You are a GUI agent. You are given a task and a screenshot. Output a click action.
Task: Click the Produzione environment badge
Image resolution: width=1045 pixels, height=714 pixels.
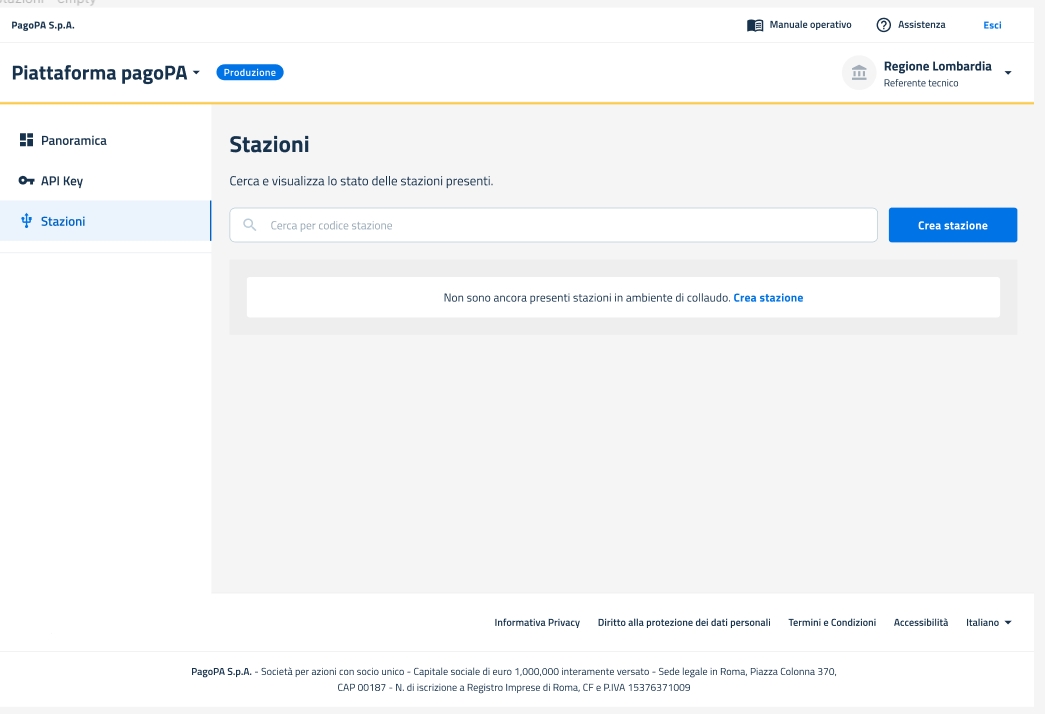click(249, 72)
